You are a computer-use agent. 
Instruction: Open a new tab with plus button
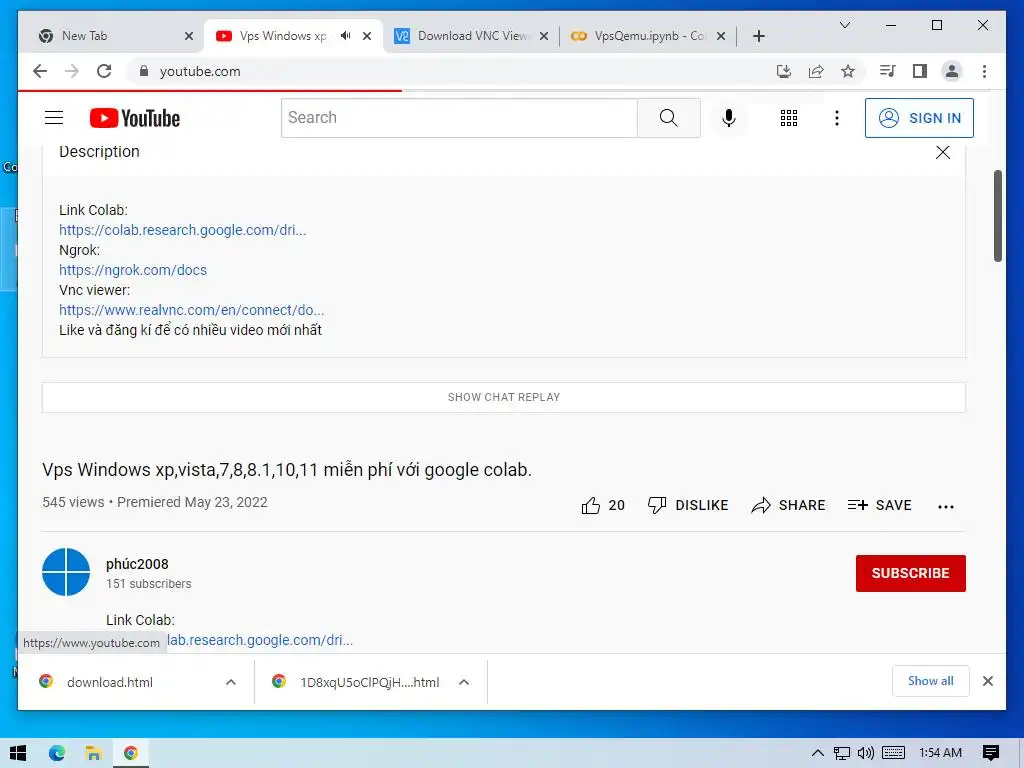pos(758,36)
